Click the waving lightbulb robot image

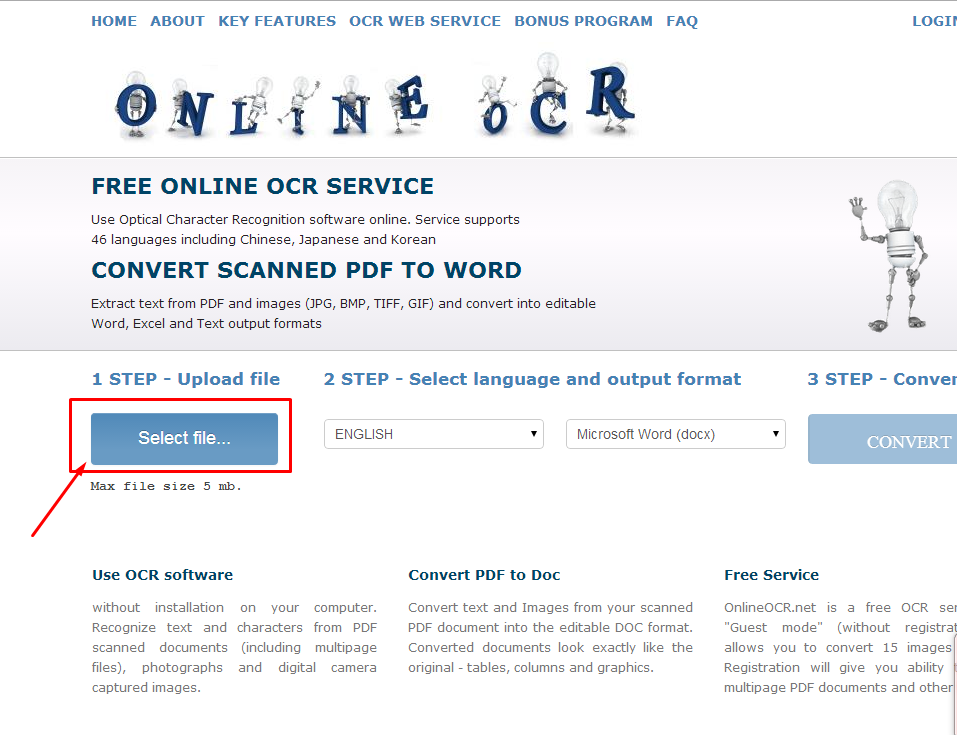point(889,255)
